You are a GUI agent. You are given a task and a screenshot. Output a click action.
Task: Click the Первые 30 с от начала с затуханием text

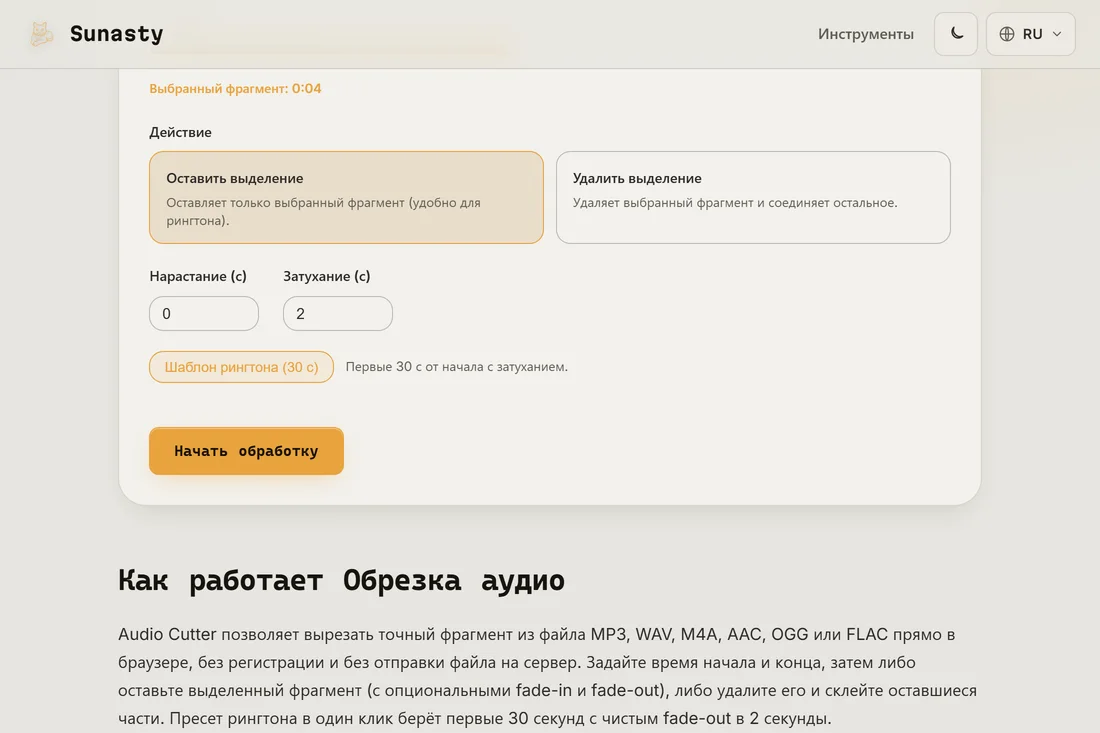coord(456,367)
